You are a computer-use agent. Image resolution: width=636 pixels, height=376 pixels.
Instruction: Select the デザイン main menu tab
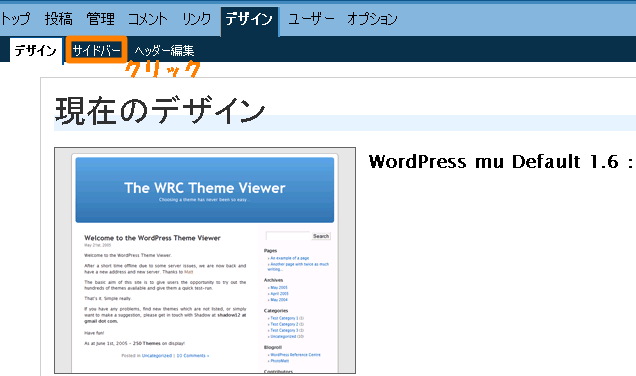click(249, 19)
